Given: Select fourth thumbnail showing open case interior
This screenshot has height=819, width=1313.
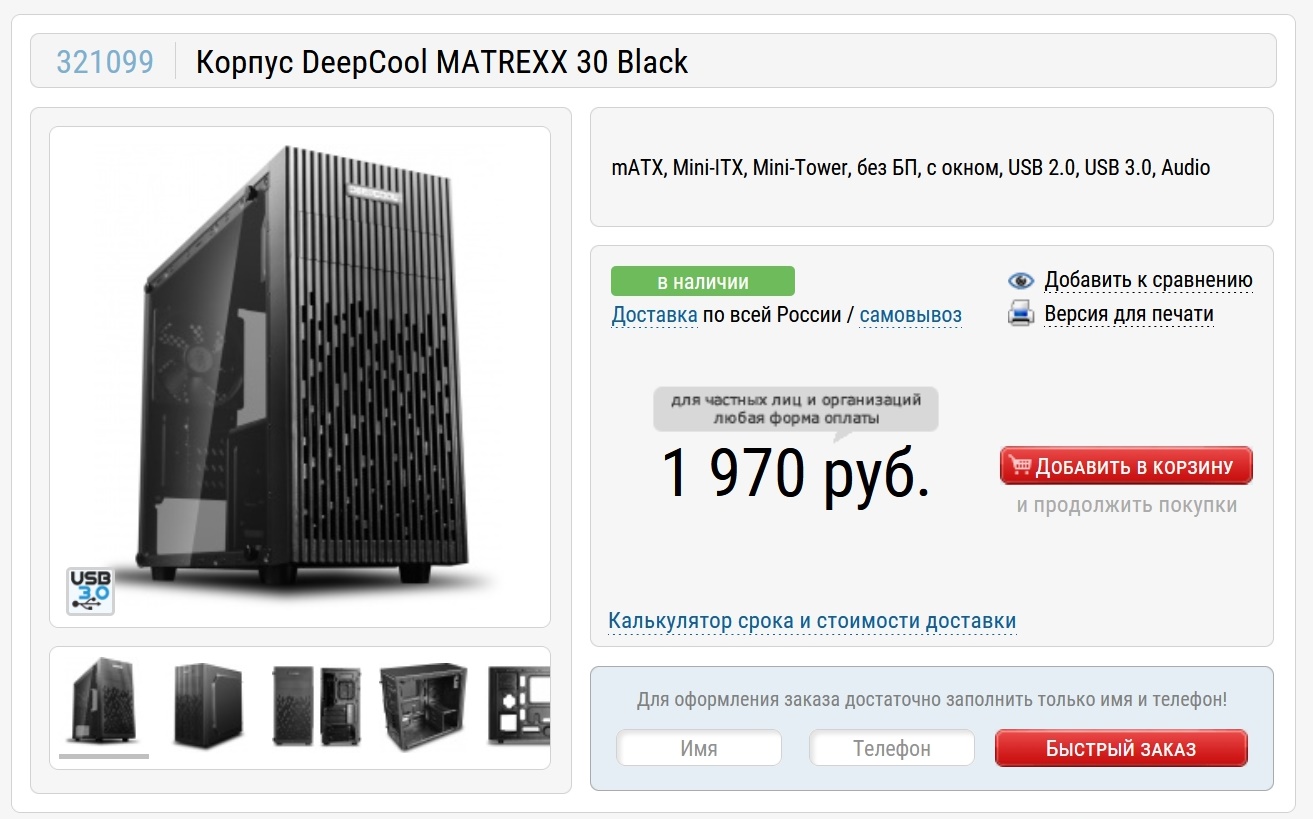Looking at the screenshot, I should pos(423,705).
